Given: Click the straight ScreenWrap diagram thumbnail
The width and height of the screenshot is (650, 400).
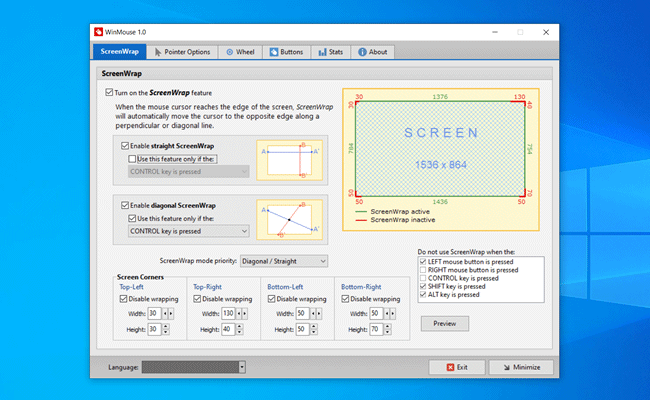Looking at the screenshot, I should (x=289, y=160).
